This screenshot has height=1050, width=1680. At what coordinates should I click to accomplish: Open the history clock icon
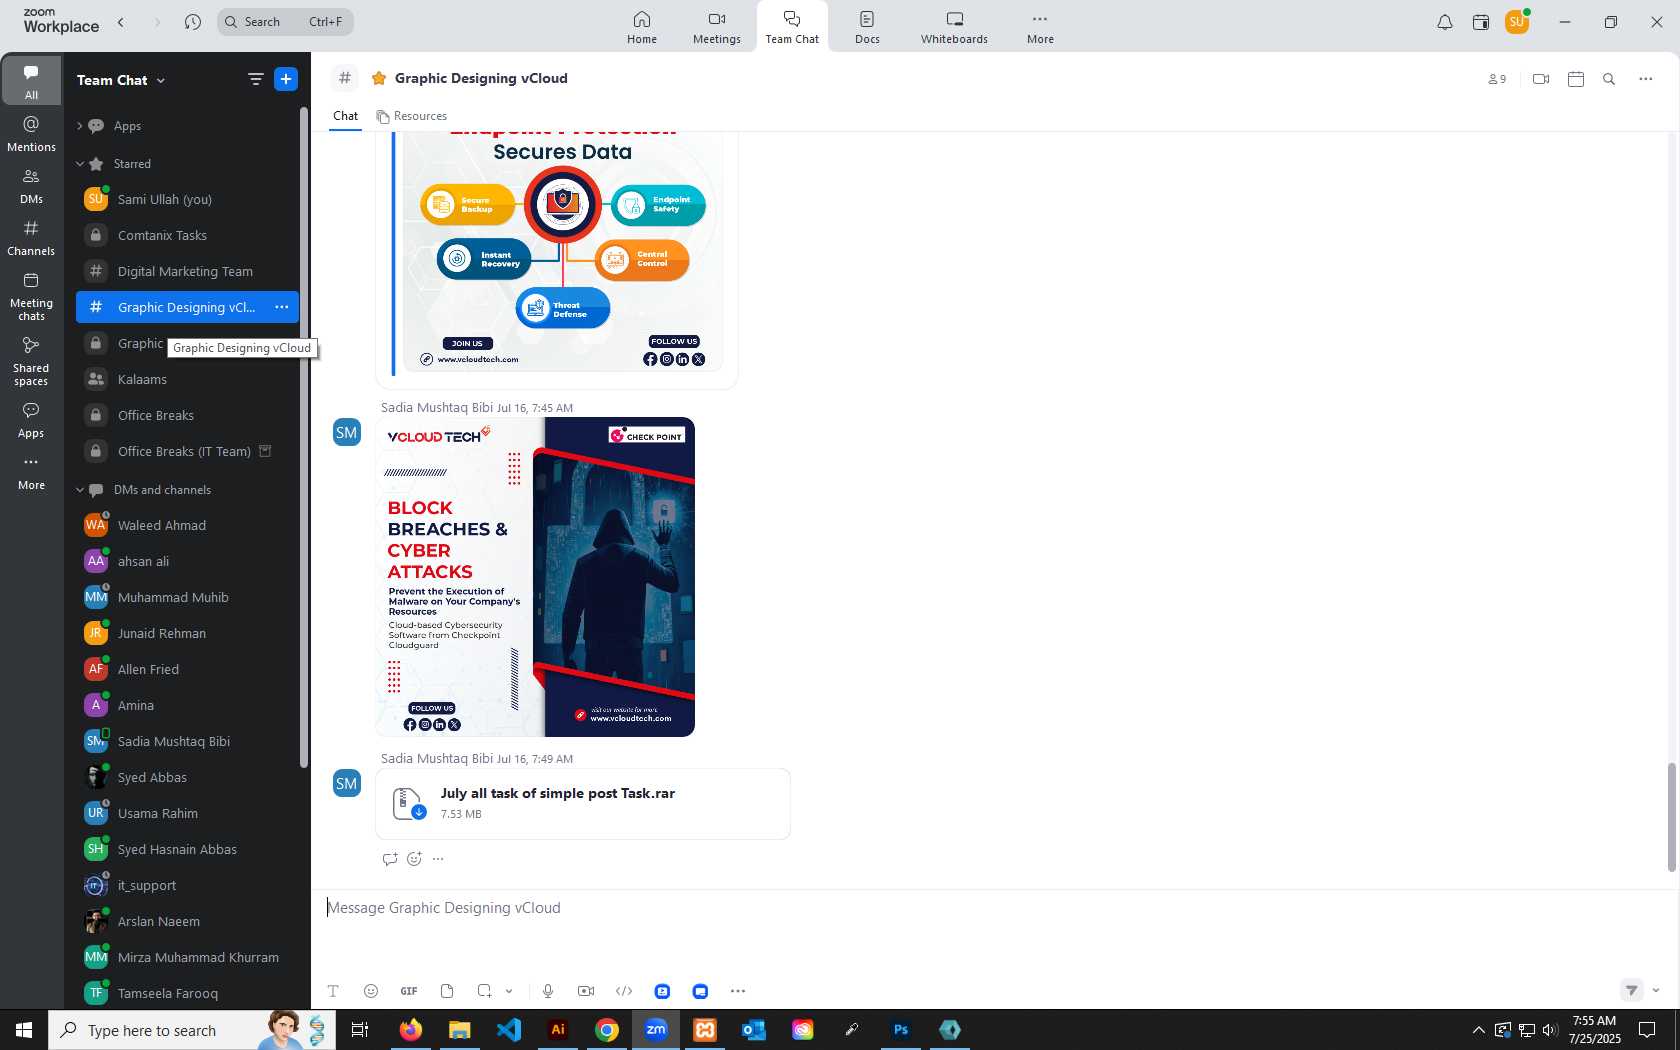(x=193, y=22)
